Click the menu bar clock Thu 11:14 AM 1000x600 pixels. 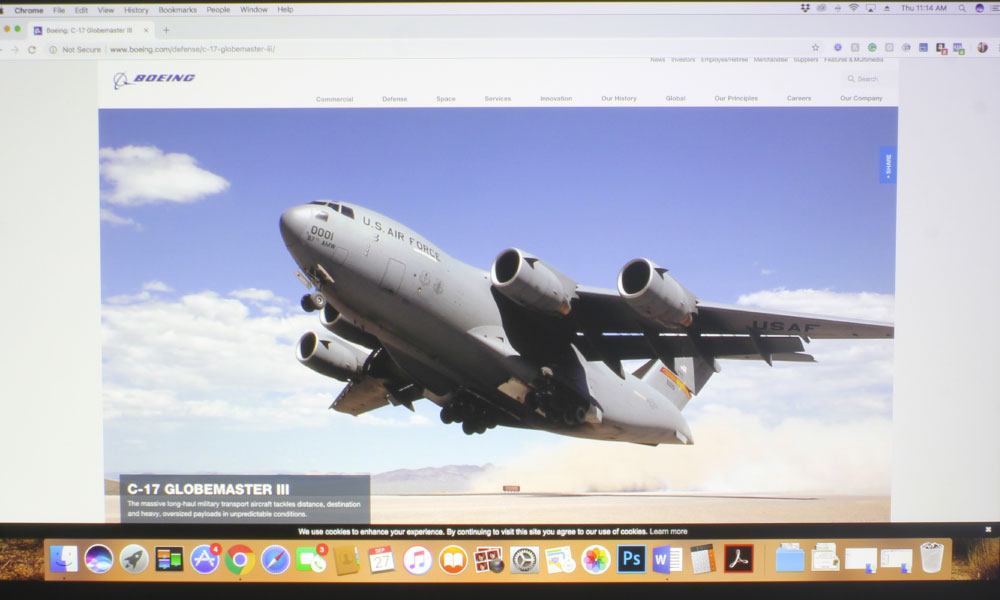click(x=923, y=8)
